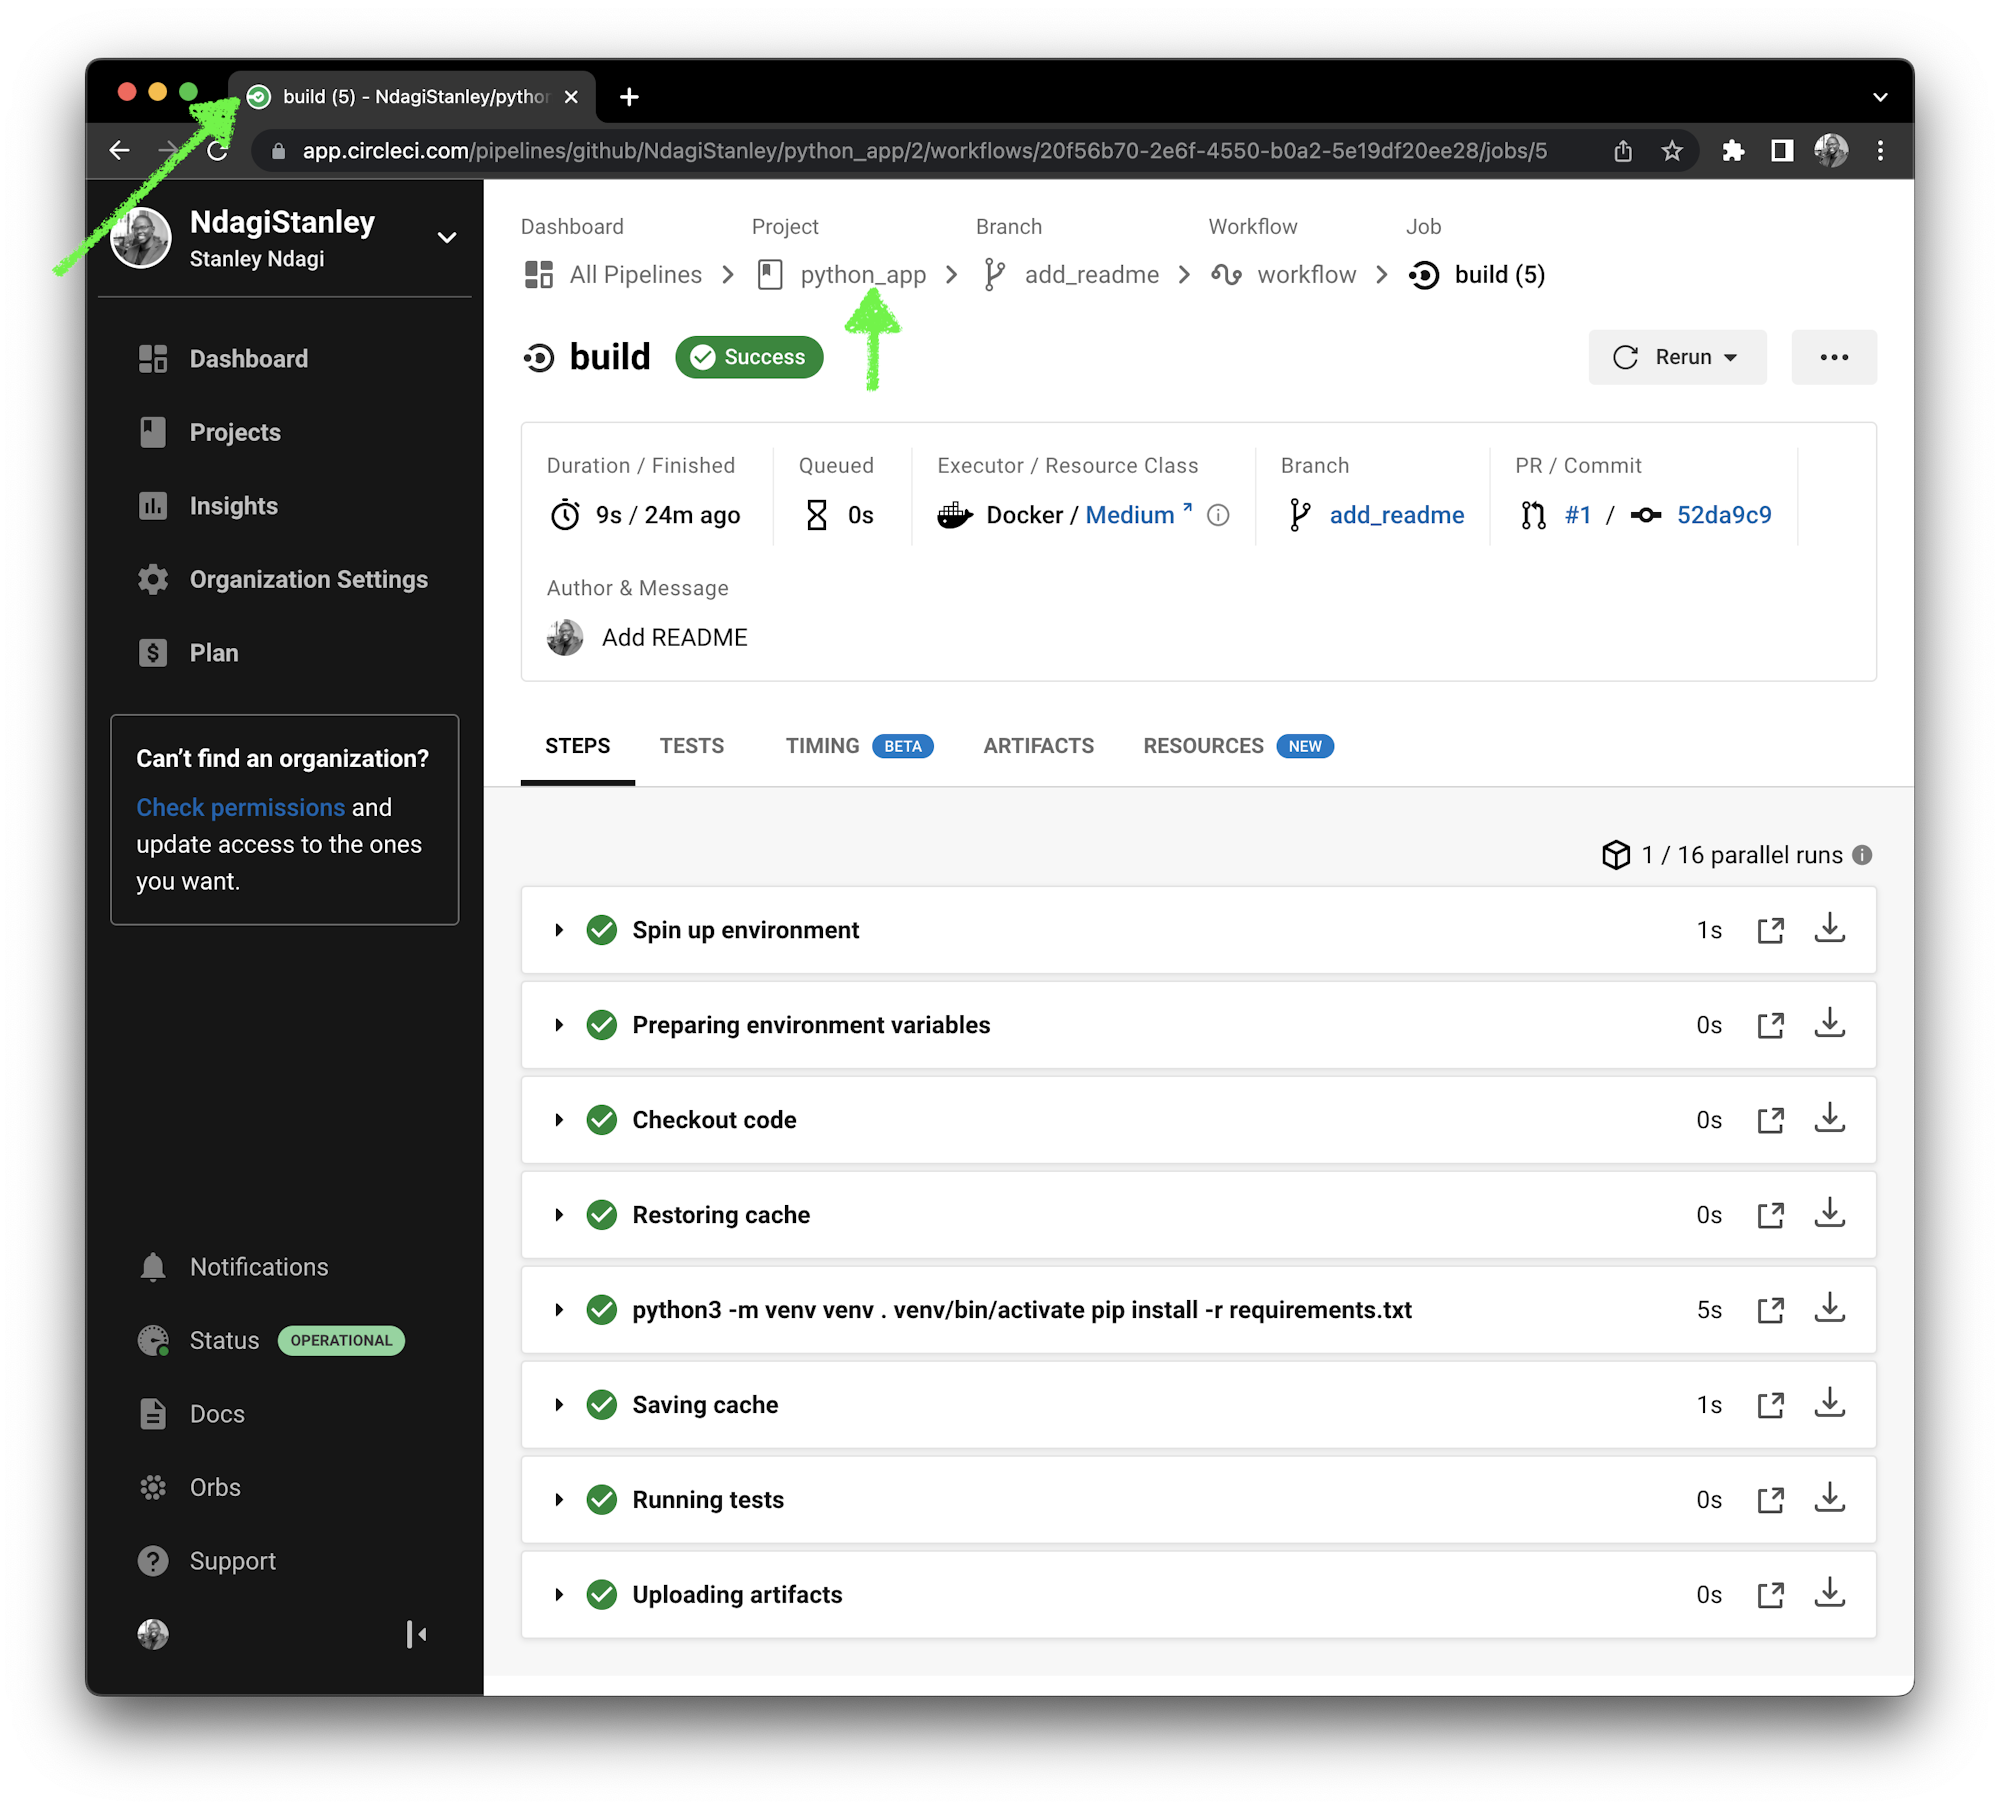The height and width of the screenshot is (1809, 2000).
Task: Open add_readme branch breadcrumb
Action: (1070, 274)
